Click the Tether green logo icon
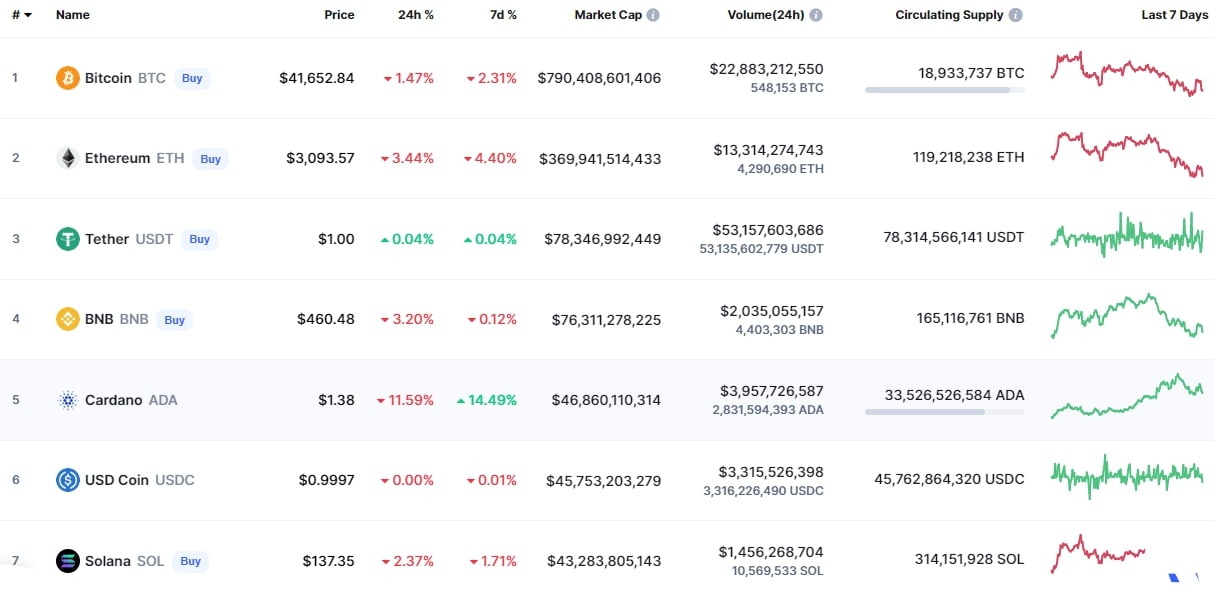Screen dimensions: 1215x590 (68, 239)
